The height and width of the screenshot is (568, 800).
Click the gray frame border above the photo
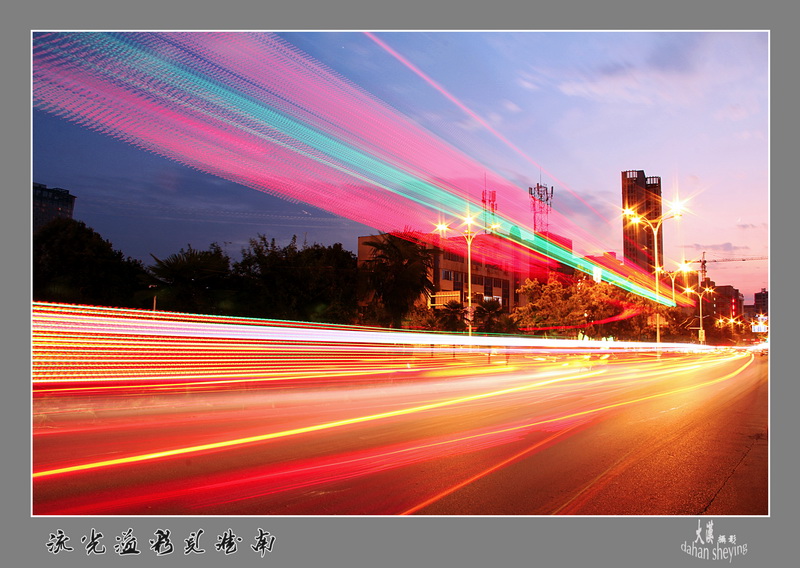400,15
